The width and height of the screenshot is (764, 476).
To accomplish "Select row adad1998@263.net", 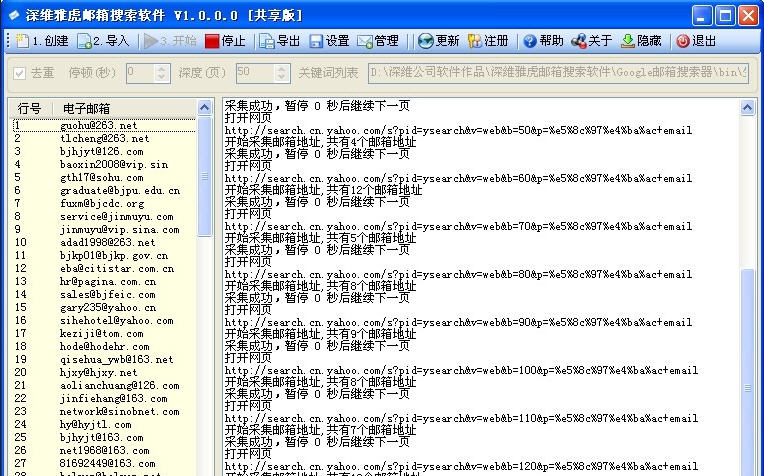I will [103, 243].
